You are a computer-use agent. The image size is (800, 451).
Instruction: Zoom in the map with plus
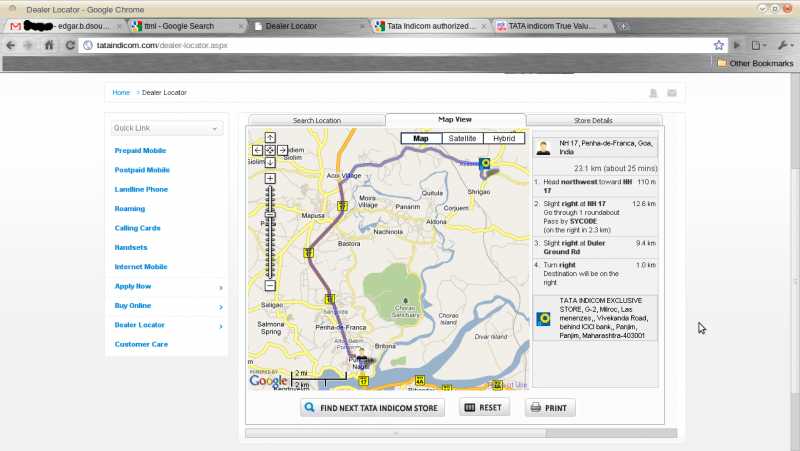pyautogui.click(x=270, y=178)
